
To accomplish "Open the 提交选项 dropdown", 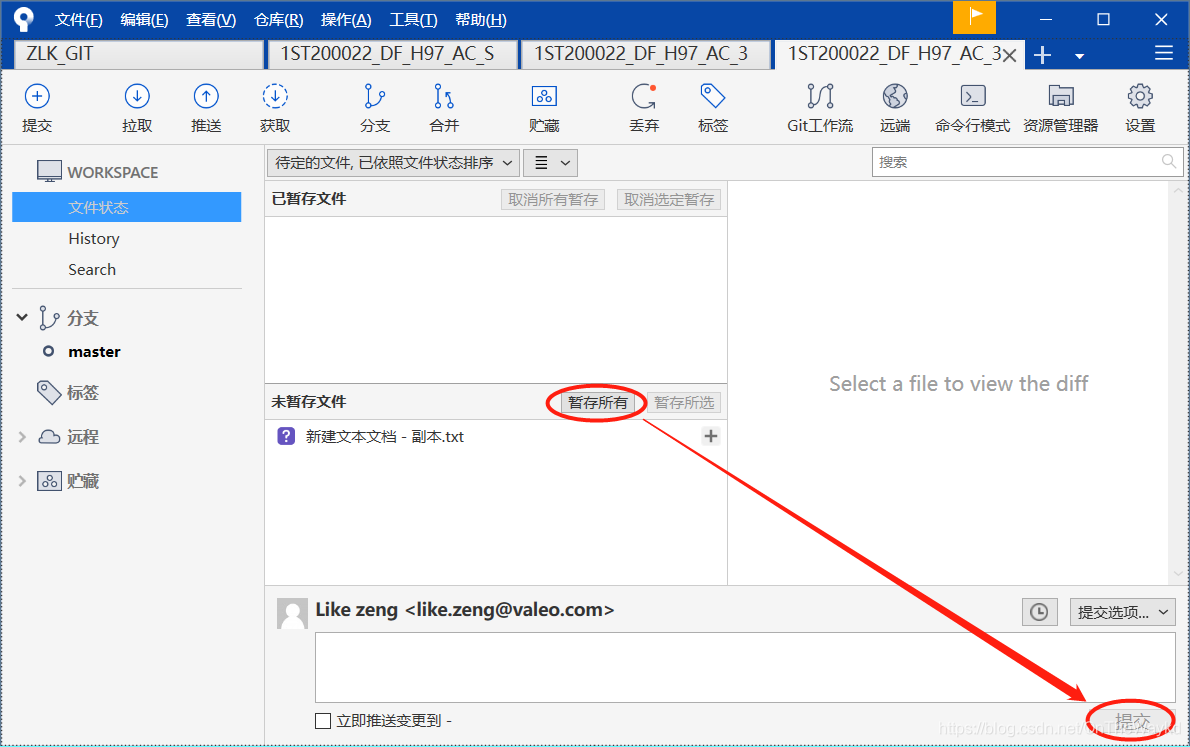I will [1122, 612].
